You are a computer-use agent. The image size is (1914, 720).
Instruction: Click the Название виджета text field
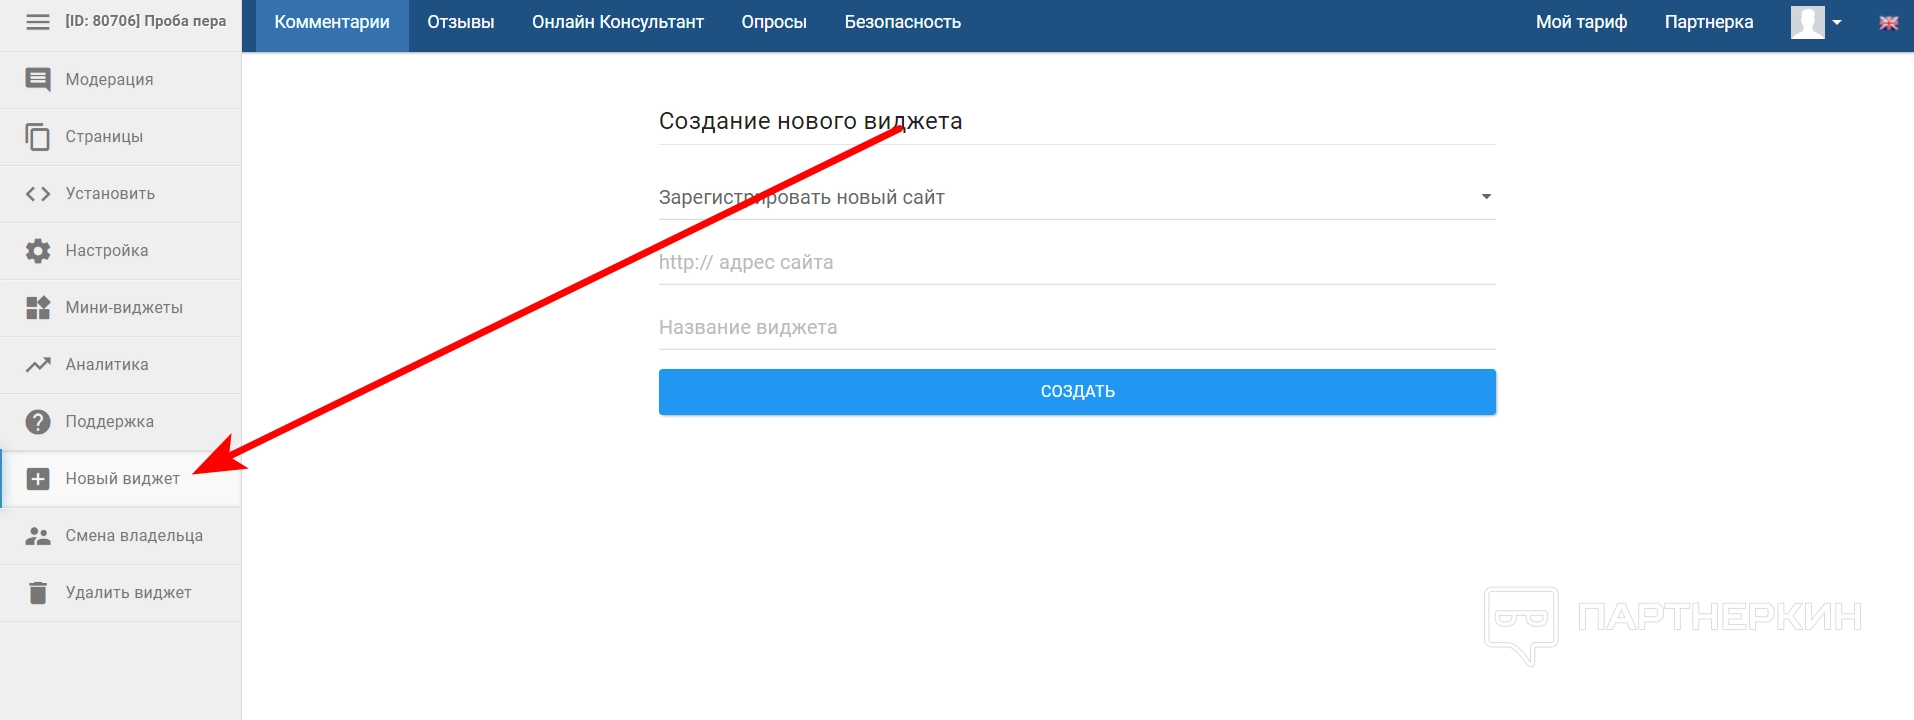[x=1076, y=328]
